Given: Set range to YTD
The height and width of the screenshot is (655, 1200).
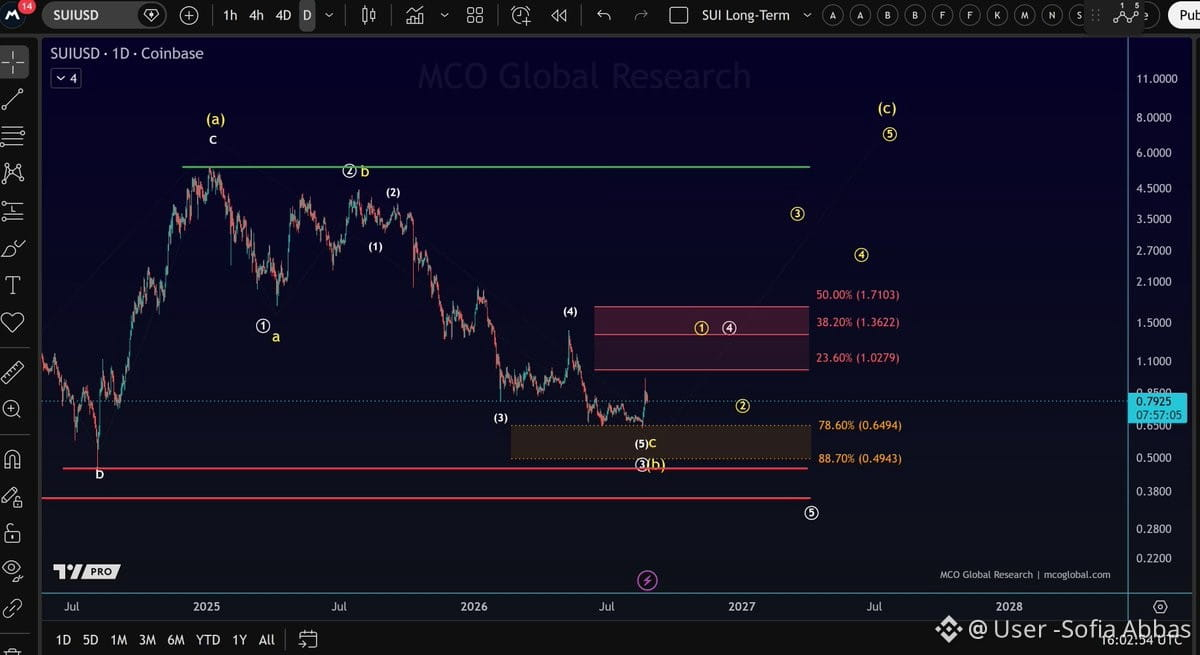Looking at the screenshot, I should click(208, 639).
